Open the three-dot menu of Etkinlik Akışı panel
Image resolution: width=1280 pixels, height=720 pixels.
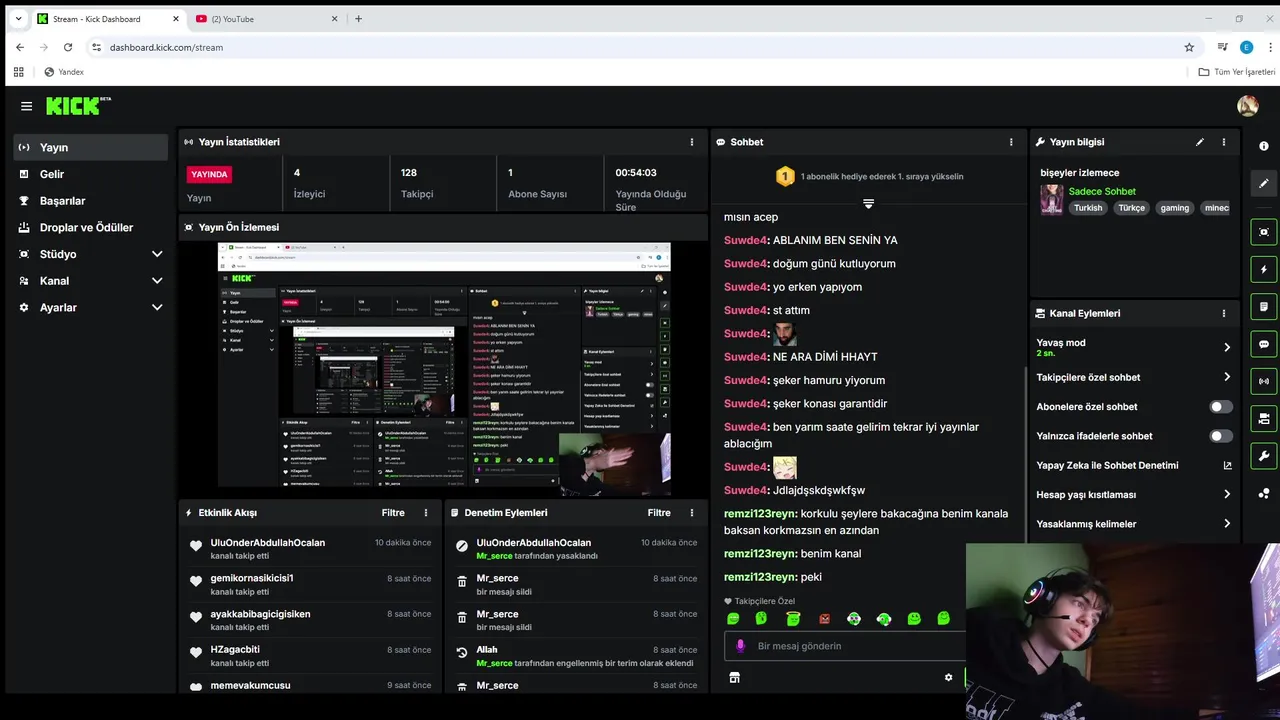(x=426, y=513)
